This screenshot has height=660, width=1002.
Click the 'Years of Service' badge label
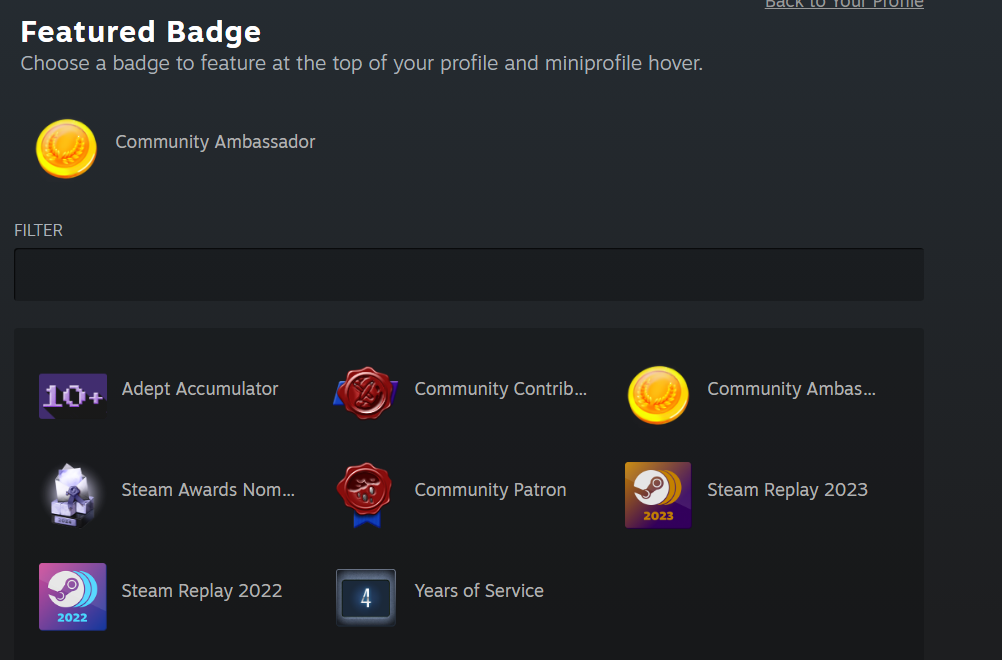[479, 591]
